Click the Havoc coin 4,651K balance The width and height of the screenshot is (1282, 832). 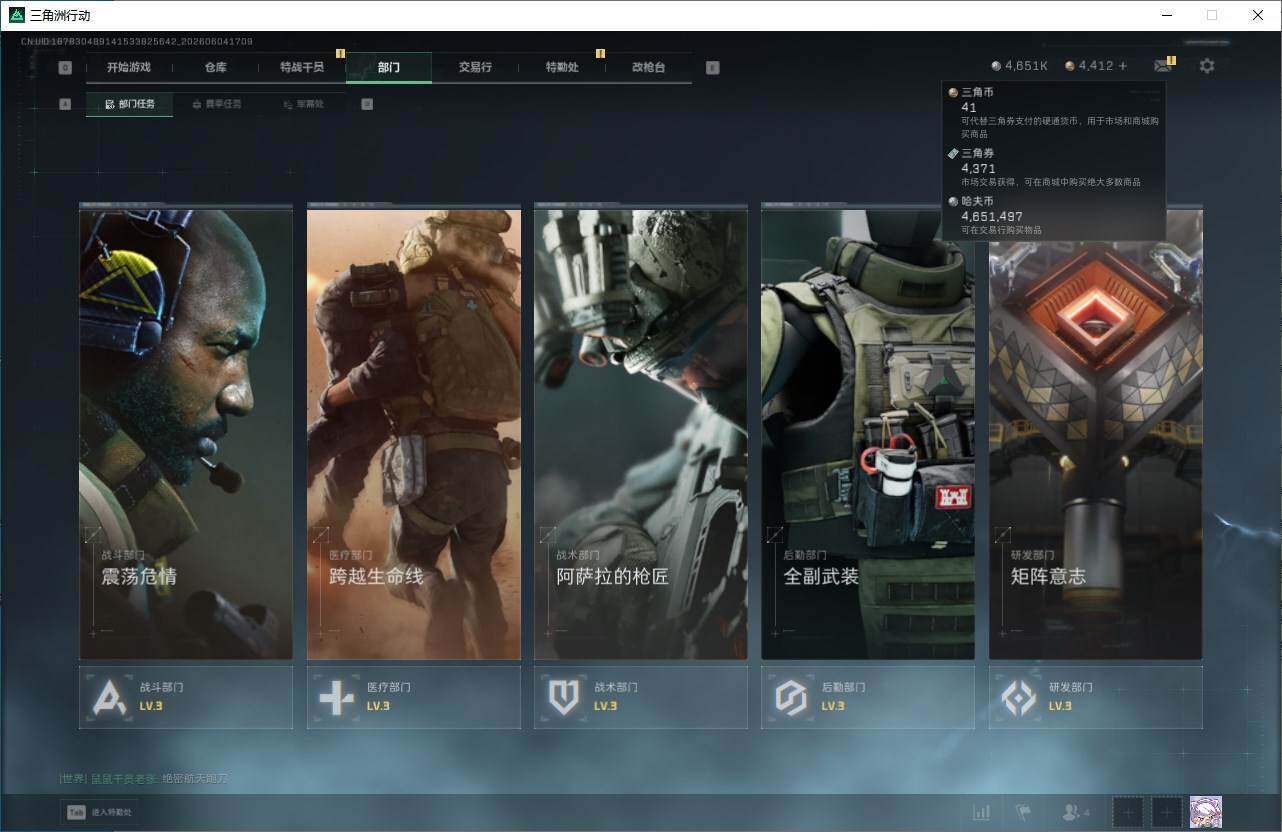(x=1020, y=66)
